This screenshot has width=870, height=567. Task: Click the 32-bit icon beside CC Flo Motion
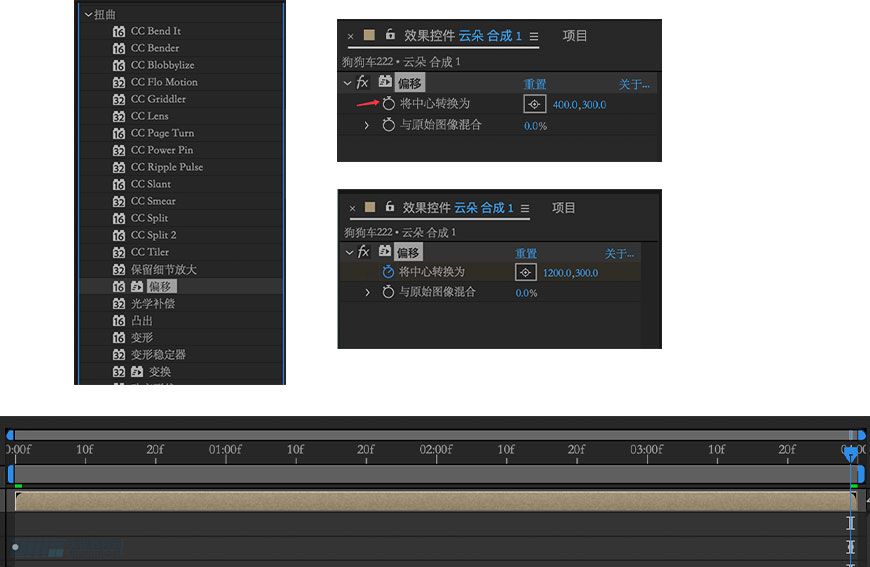point(119,82)
